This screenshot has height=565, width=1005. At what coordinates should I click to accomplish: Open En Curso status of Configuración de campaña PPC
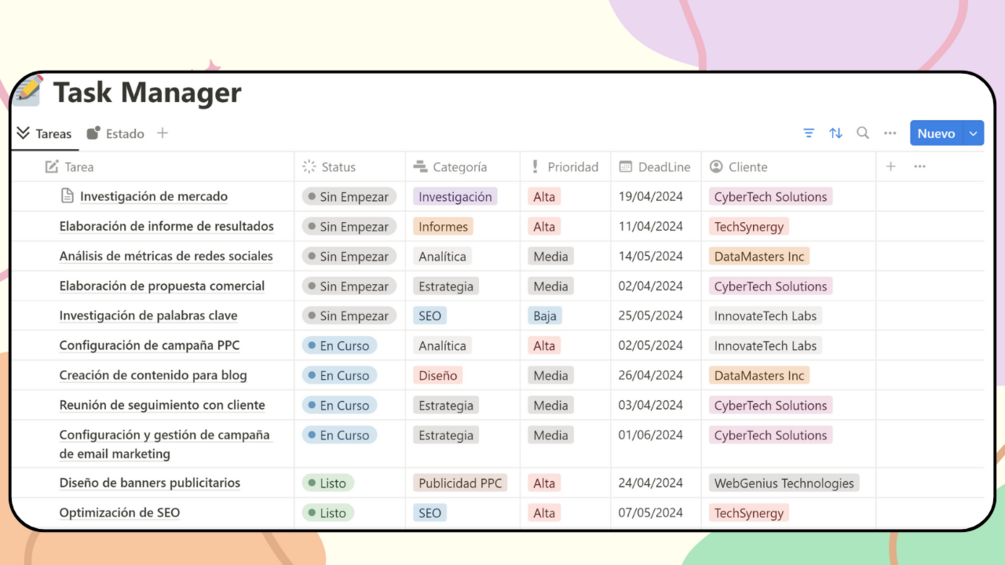click(340, 345)
